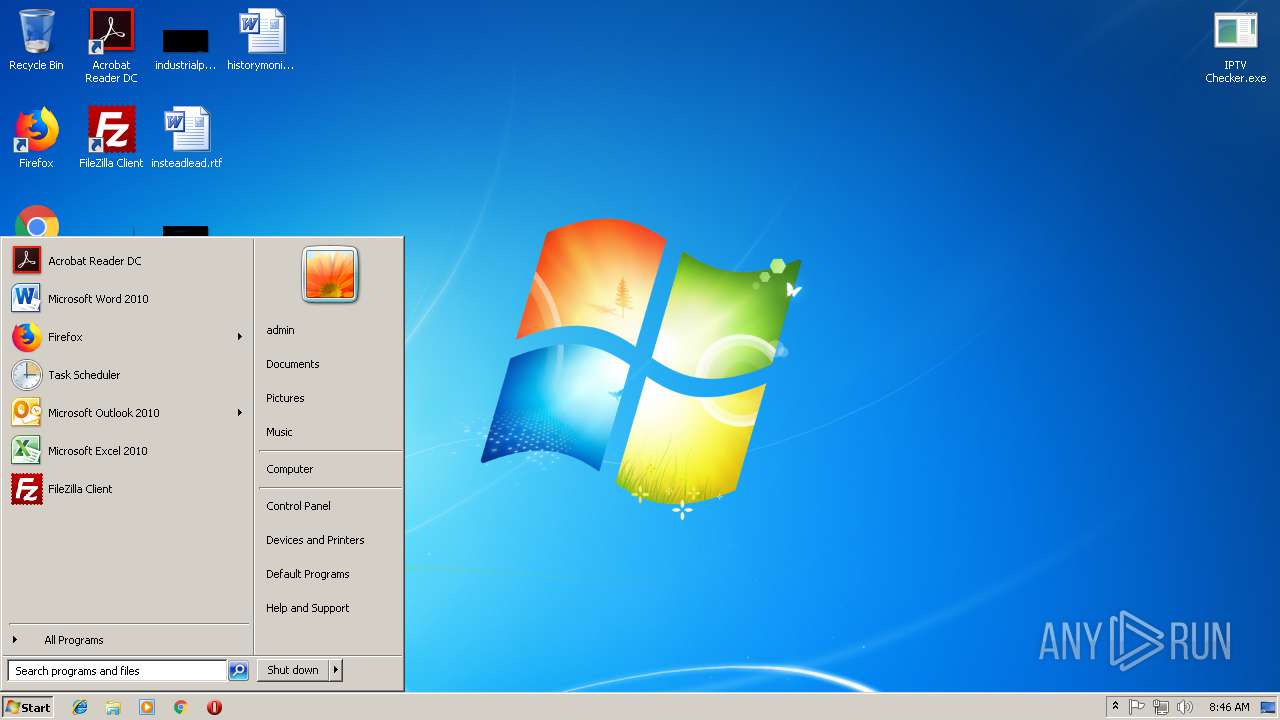Click the search magnifier button
The image size is (1280, 720).
(238, 671)
